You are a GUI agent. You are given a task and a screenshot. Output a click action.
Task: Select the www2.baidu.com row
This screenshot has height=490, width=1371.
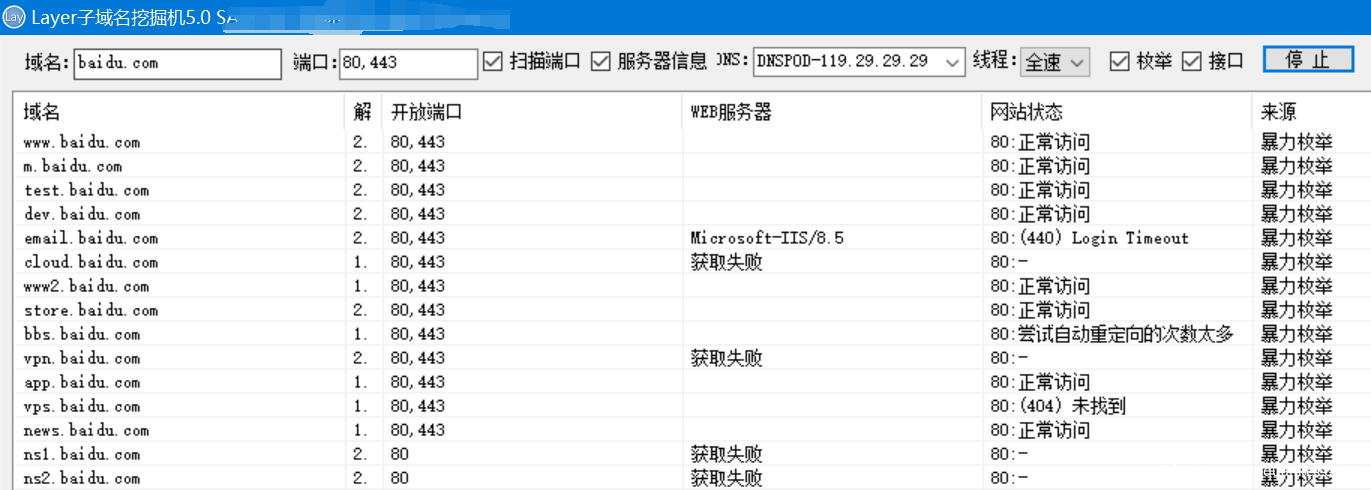tap(692, 286)
